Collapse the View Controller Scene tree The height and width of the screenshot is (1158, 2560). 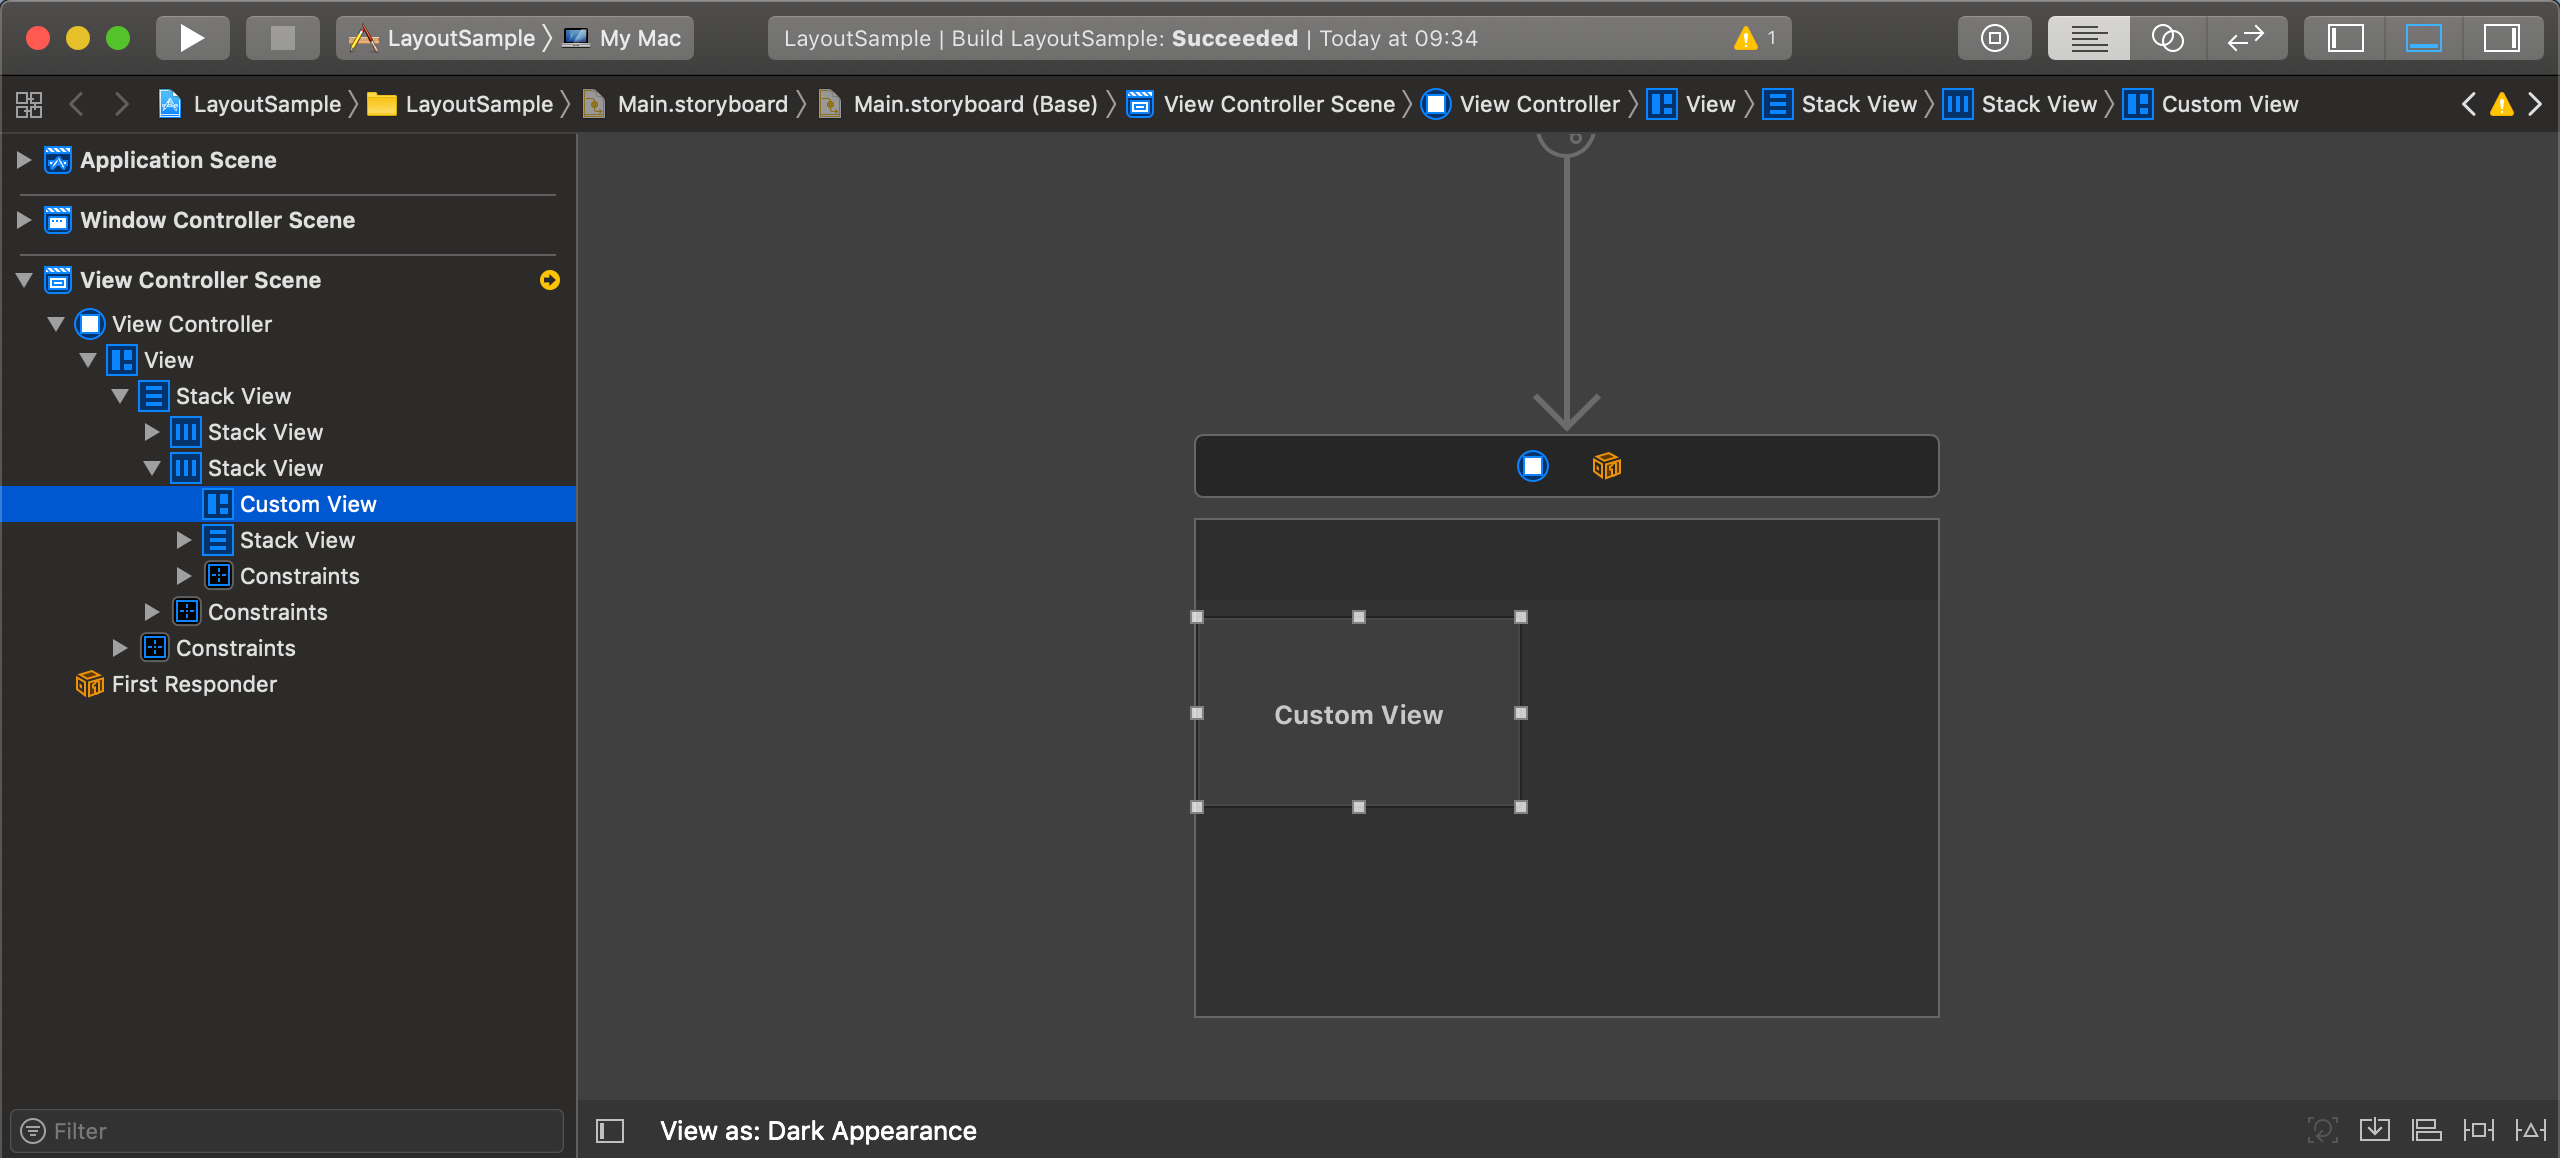pyautogui.click(x=24, y=280)
